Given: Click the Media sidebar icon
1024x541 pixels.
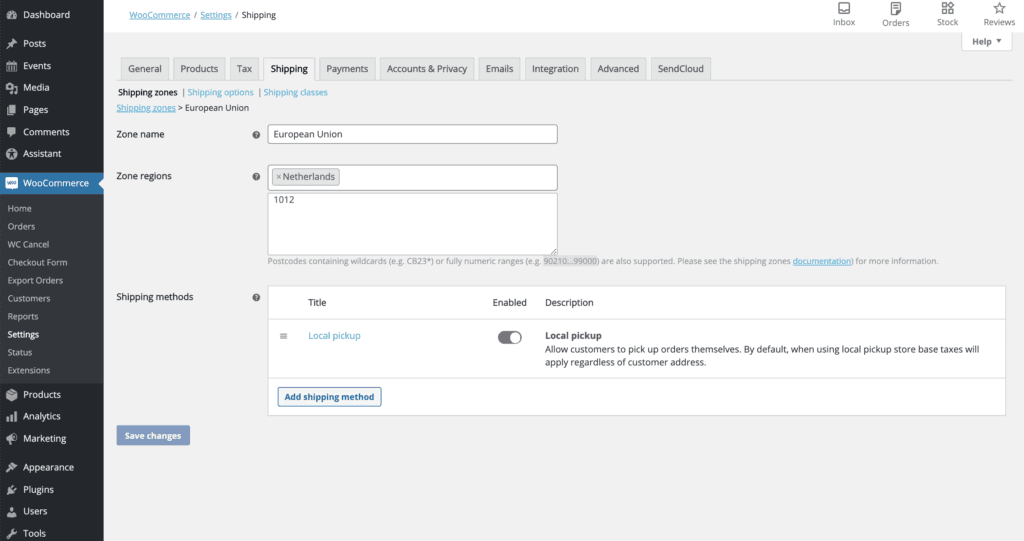Looking at the screenshot, I should (12, 88).
